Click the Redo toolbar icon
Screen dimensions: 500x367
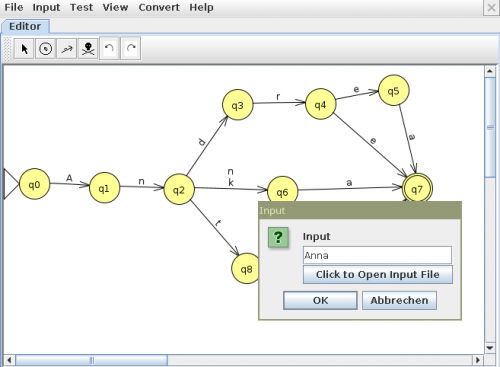[131, 49]
